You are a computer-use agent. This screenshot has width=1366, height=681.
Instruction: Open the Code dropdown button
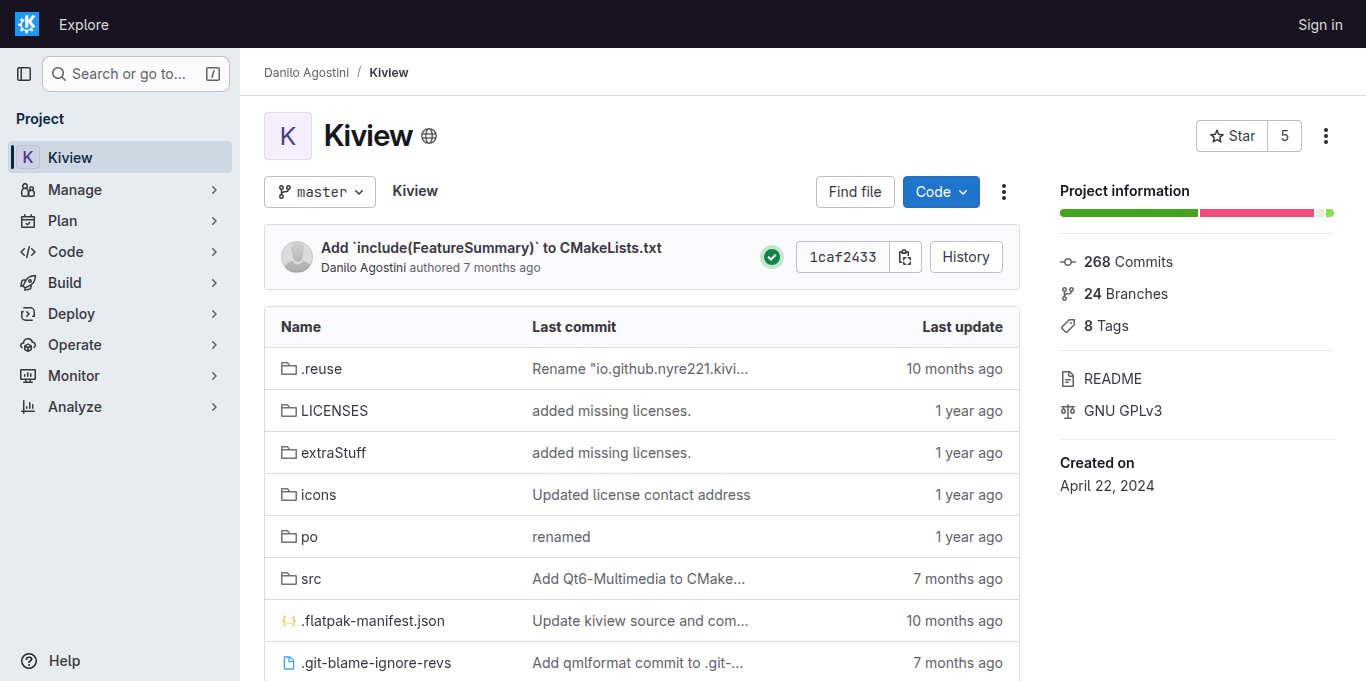point(941,192)
